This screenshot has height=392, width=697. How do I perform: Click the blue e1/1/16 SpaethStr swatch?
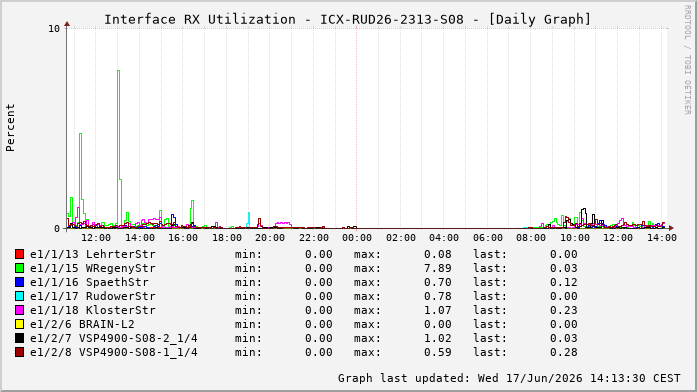(x=19, y=282)
